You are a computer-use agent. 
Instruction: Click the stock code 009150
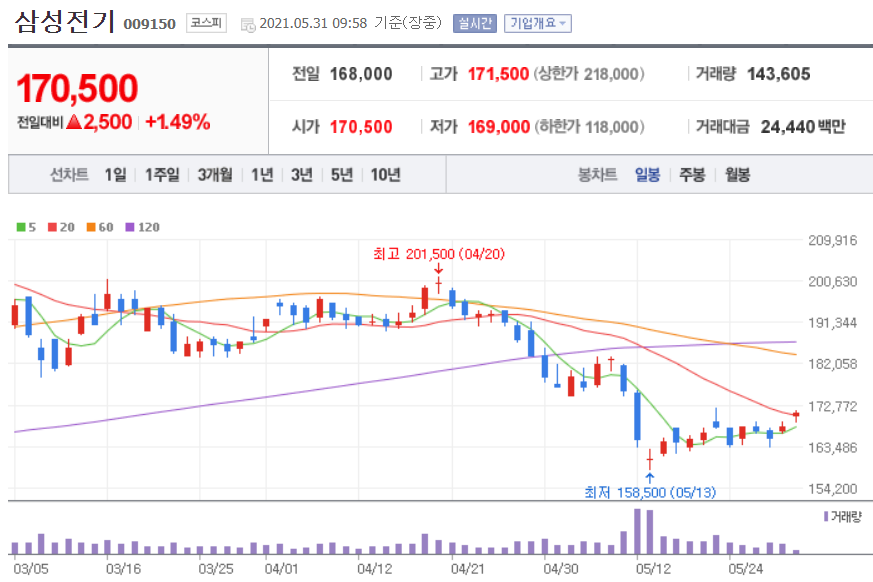click(149, 24)
